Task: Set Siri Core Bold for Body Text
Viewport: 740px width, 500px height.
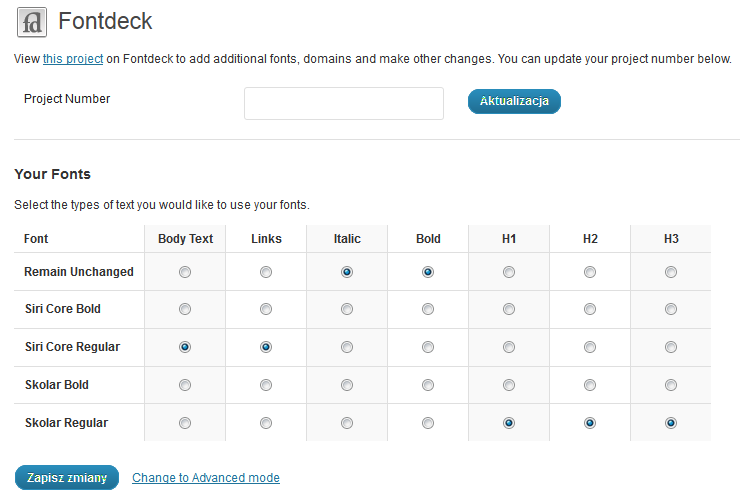Action: [x=185, y=310]
